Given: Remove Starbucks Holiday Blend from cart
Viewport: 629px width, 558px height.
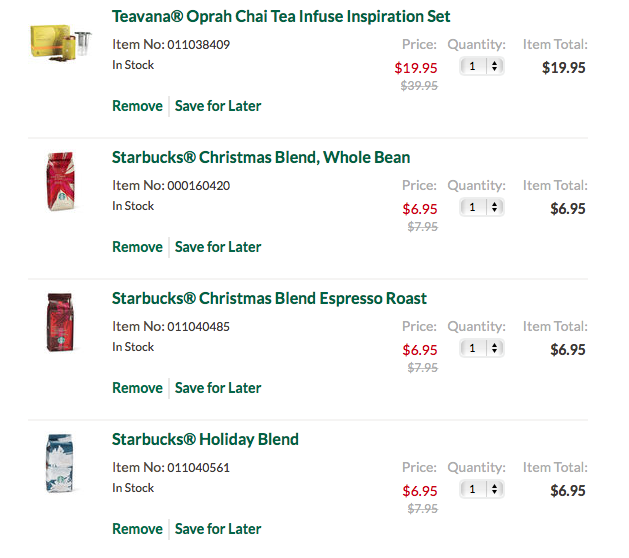Looking at the screenshot, I should coord(137,529).
